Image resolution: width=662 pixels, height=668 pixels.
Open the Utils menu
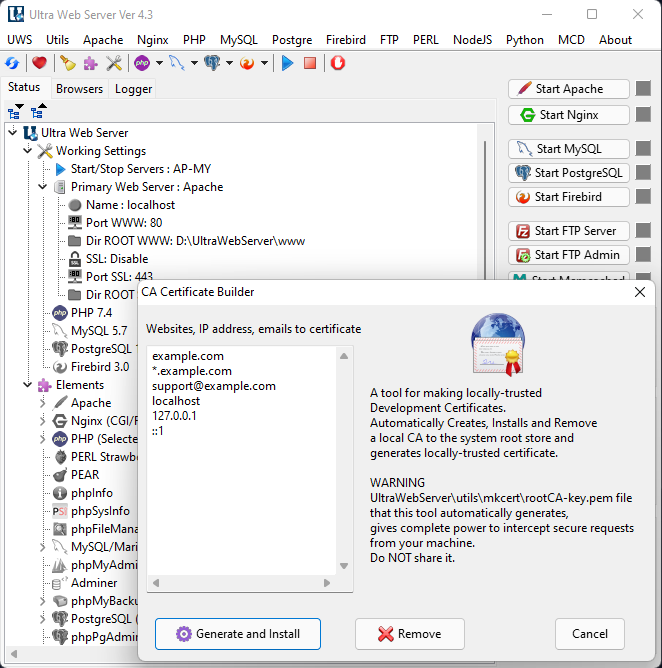[x=57, y=40]
